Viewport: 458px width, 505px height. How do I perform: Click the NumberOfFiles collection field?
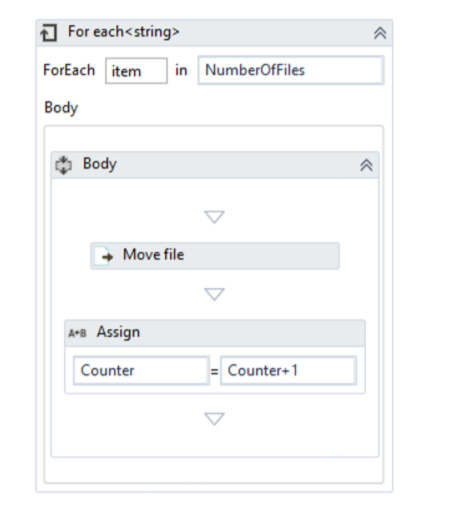click(x=291, y=70)
